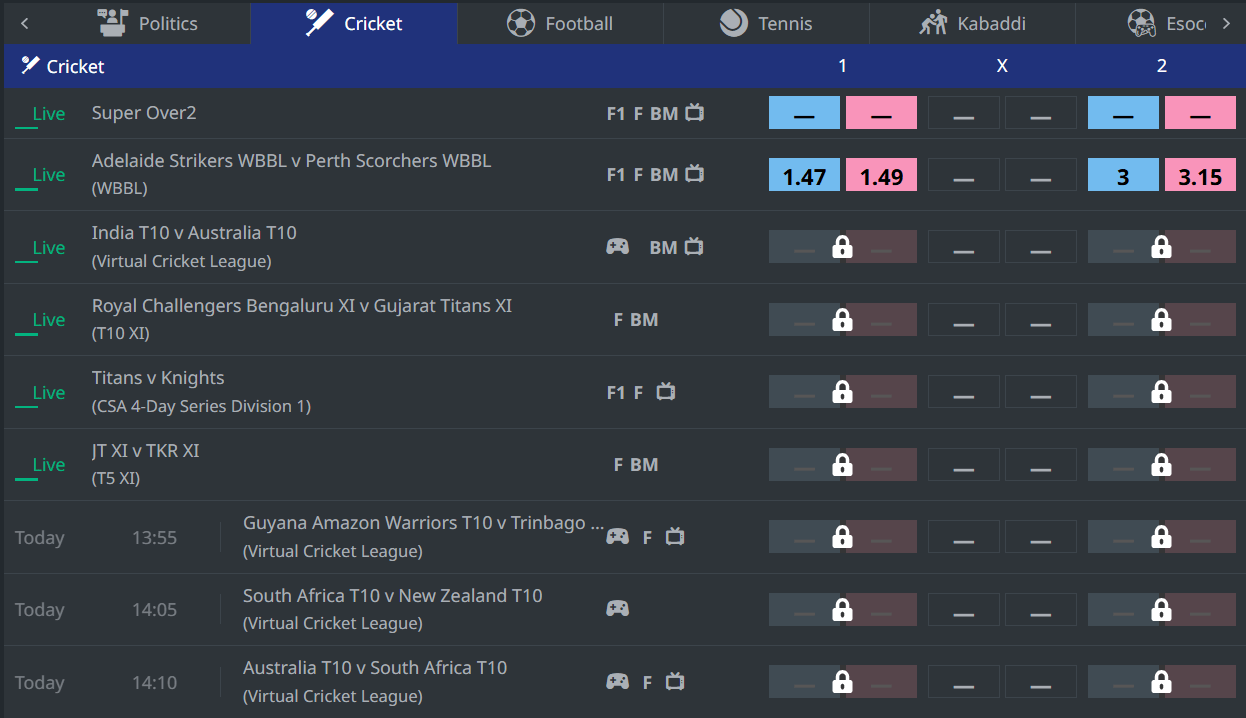
Task: Lay Perth Scorchers at 3.15 odds
Action: coord(1200,177)
